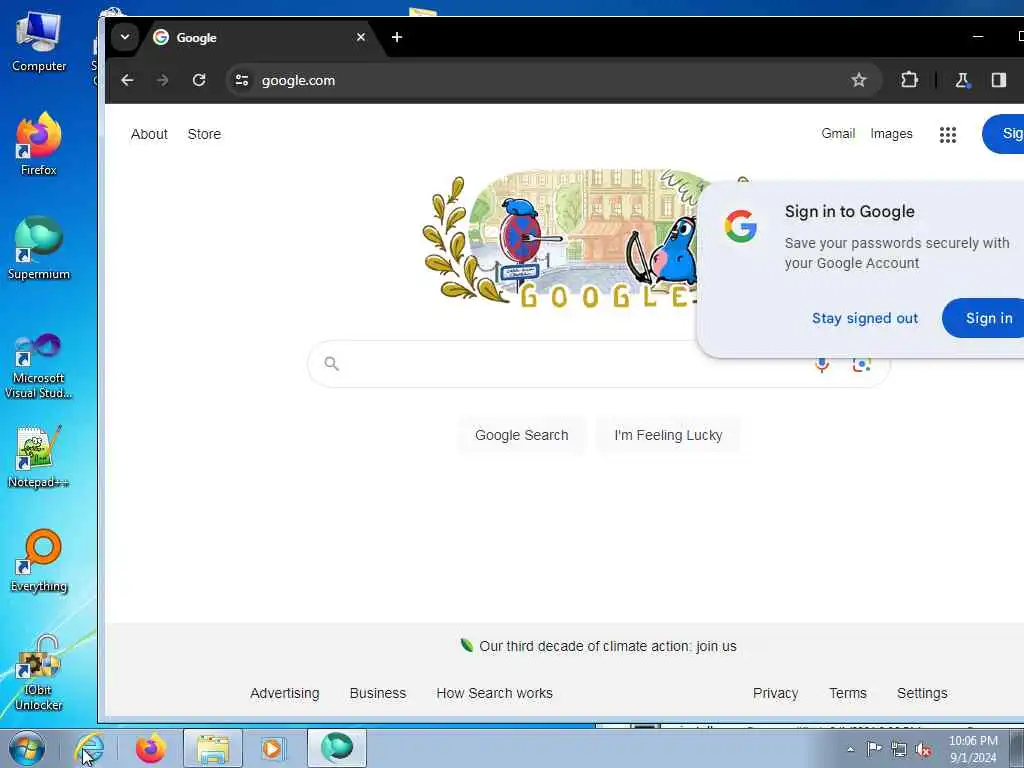Reload the page
This screenshot has height=768, width=1024.
pos(199,80)
